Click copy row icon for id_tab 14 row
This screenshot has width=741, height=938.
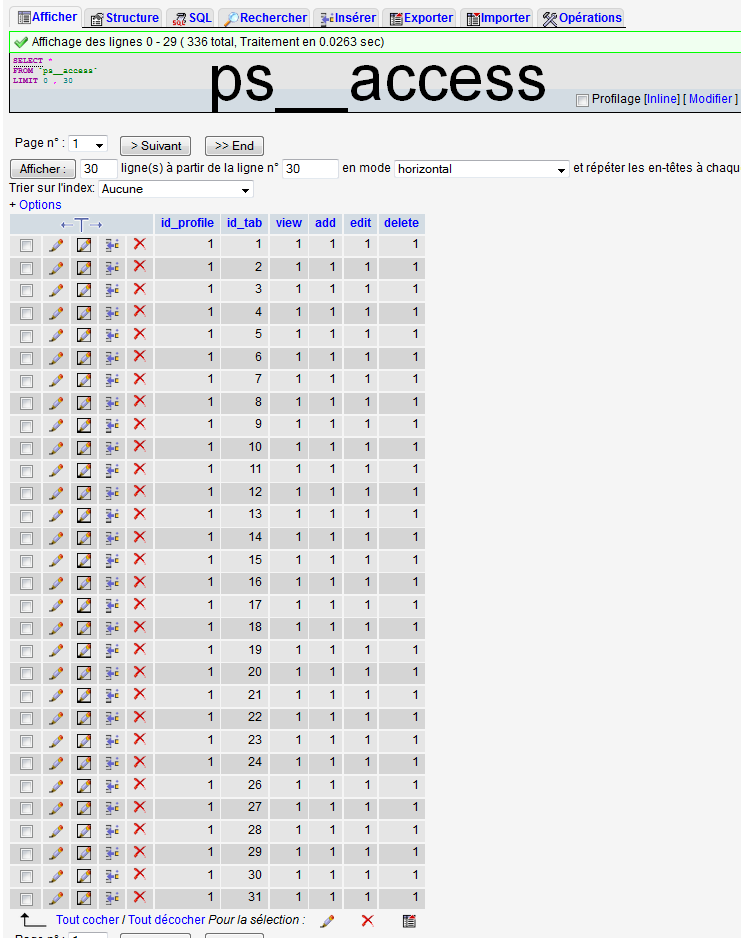tap(112, 538)
